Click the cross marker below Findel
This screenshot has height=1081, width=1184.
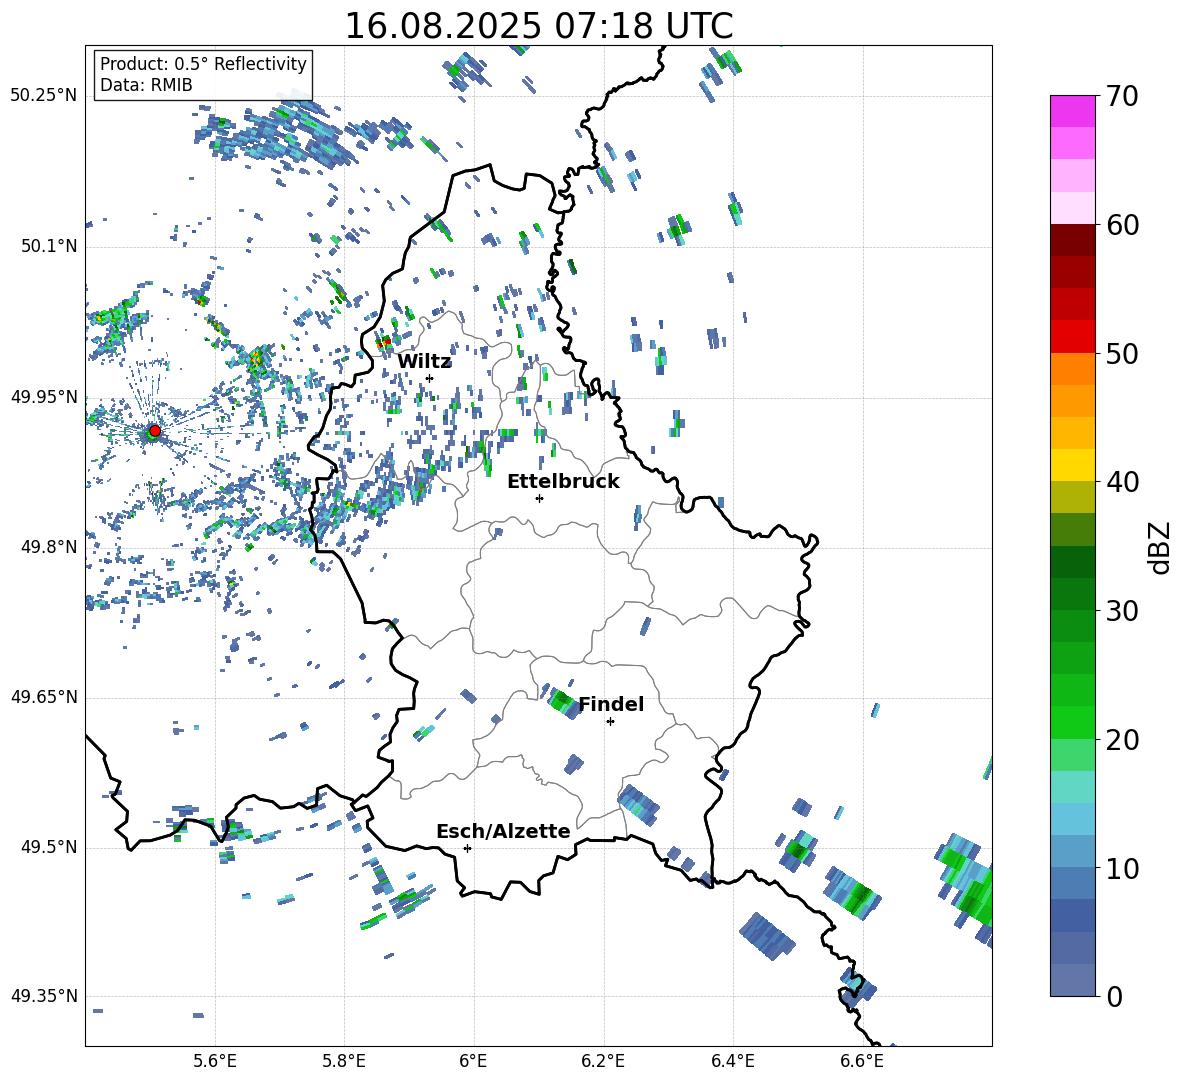pyautogui.click(x=610, y=722)
